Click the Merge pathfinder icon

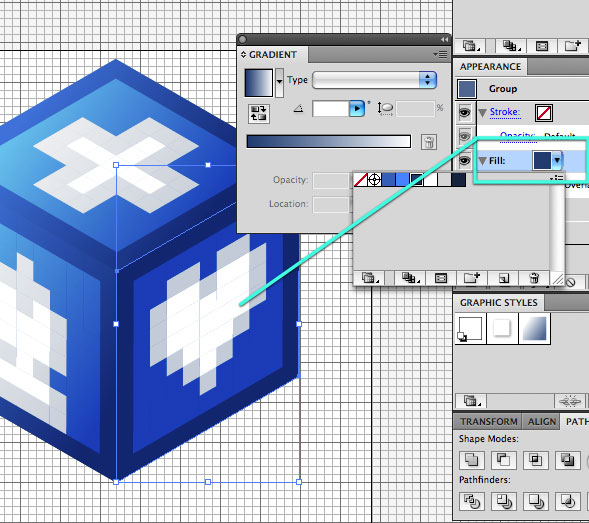(x=535, y=502)
